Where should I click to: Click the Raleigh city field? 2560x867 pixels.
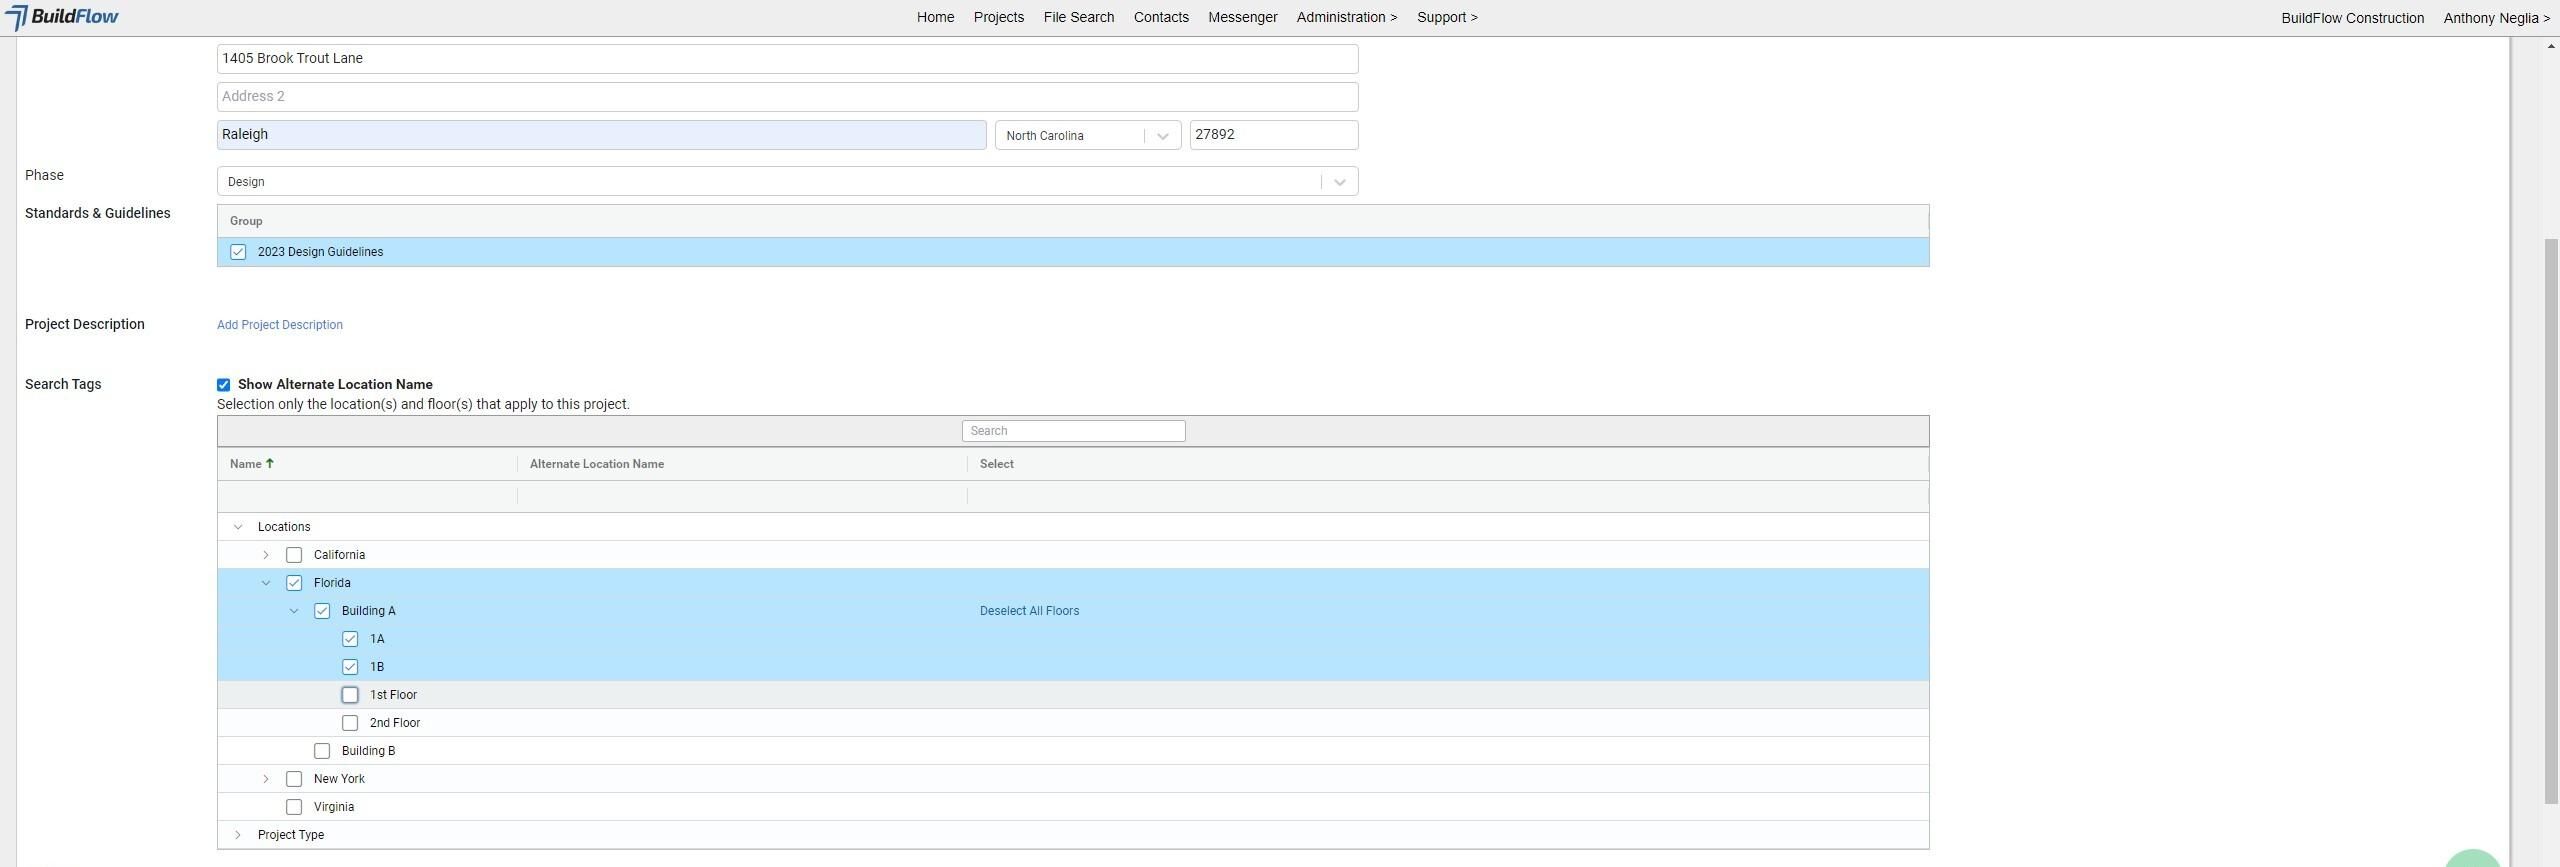[601, 135]
